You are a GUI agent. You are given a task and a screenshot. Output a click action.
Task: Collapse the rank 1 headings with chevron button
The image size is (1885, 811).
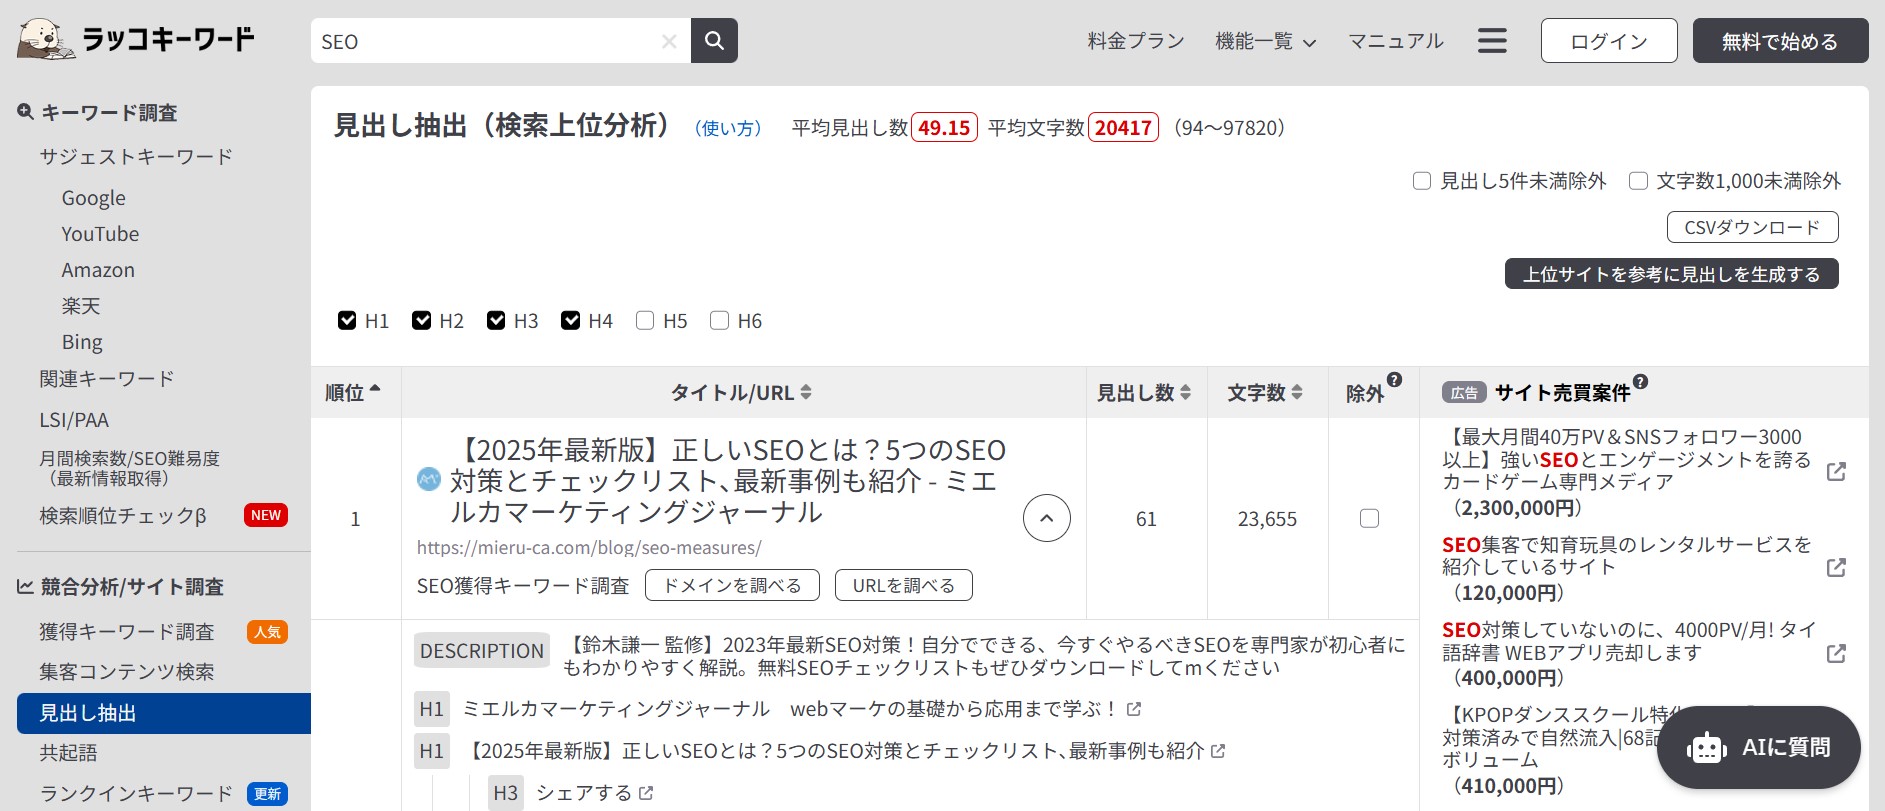[1047, 518]
